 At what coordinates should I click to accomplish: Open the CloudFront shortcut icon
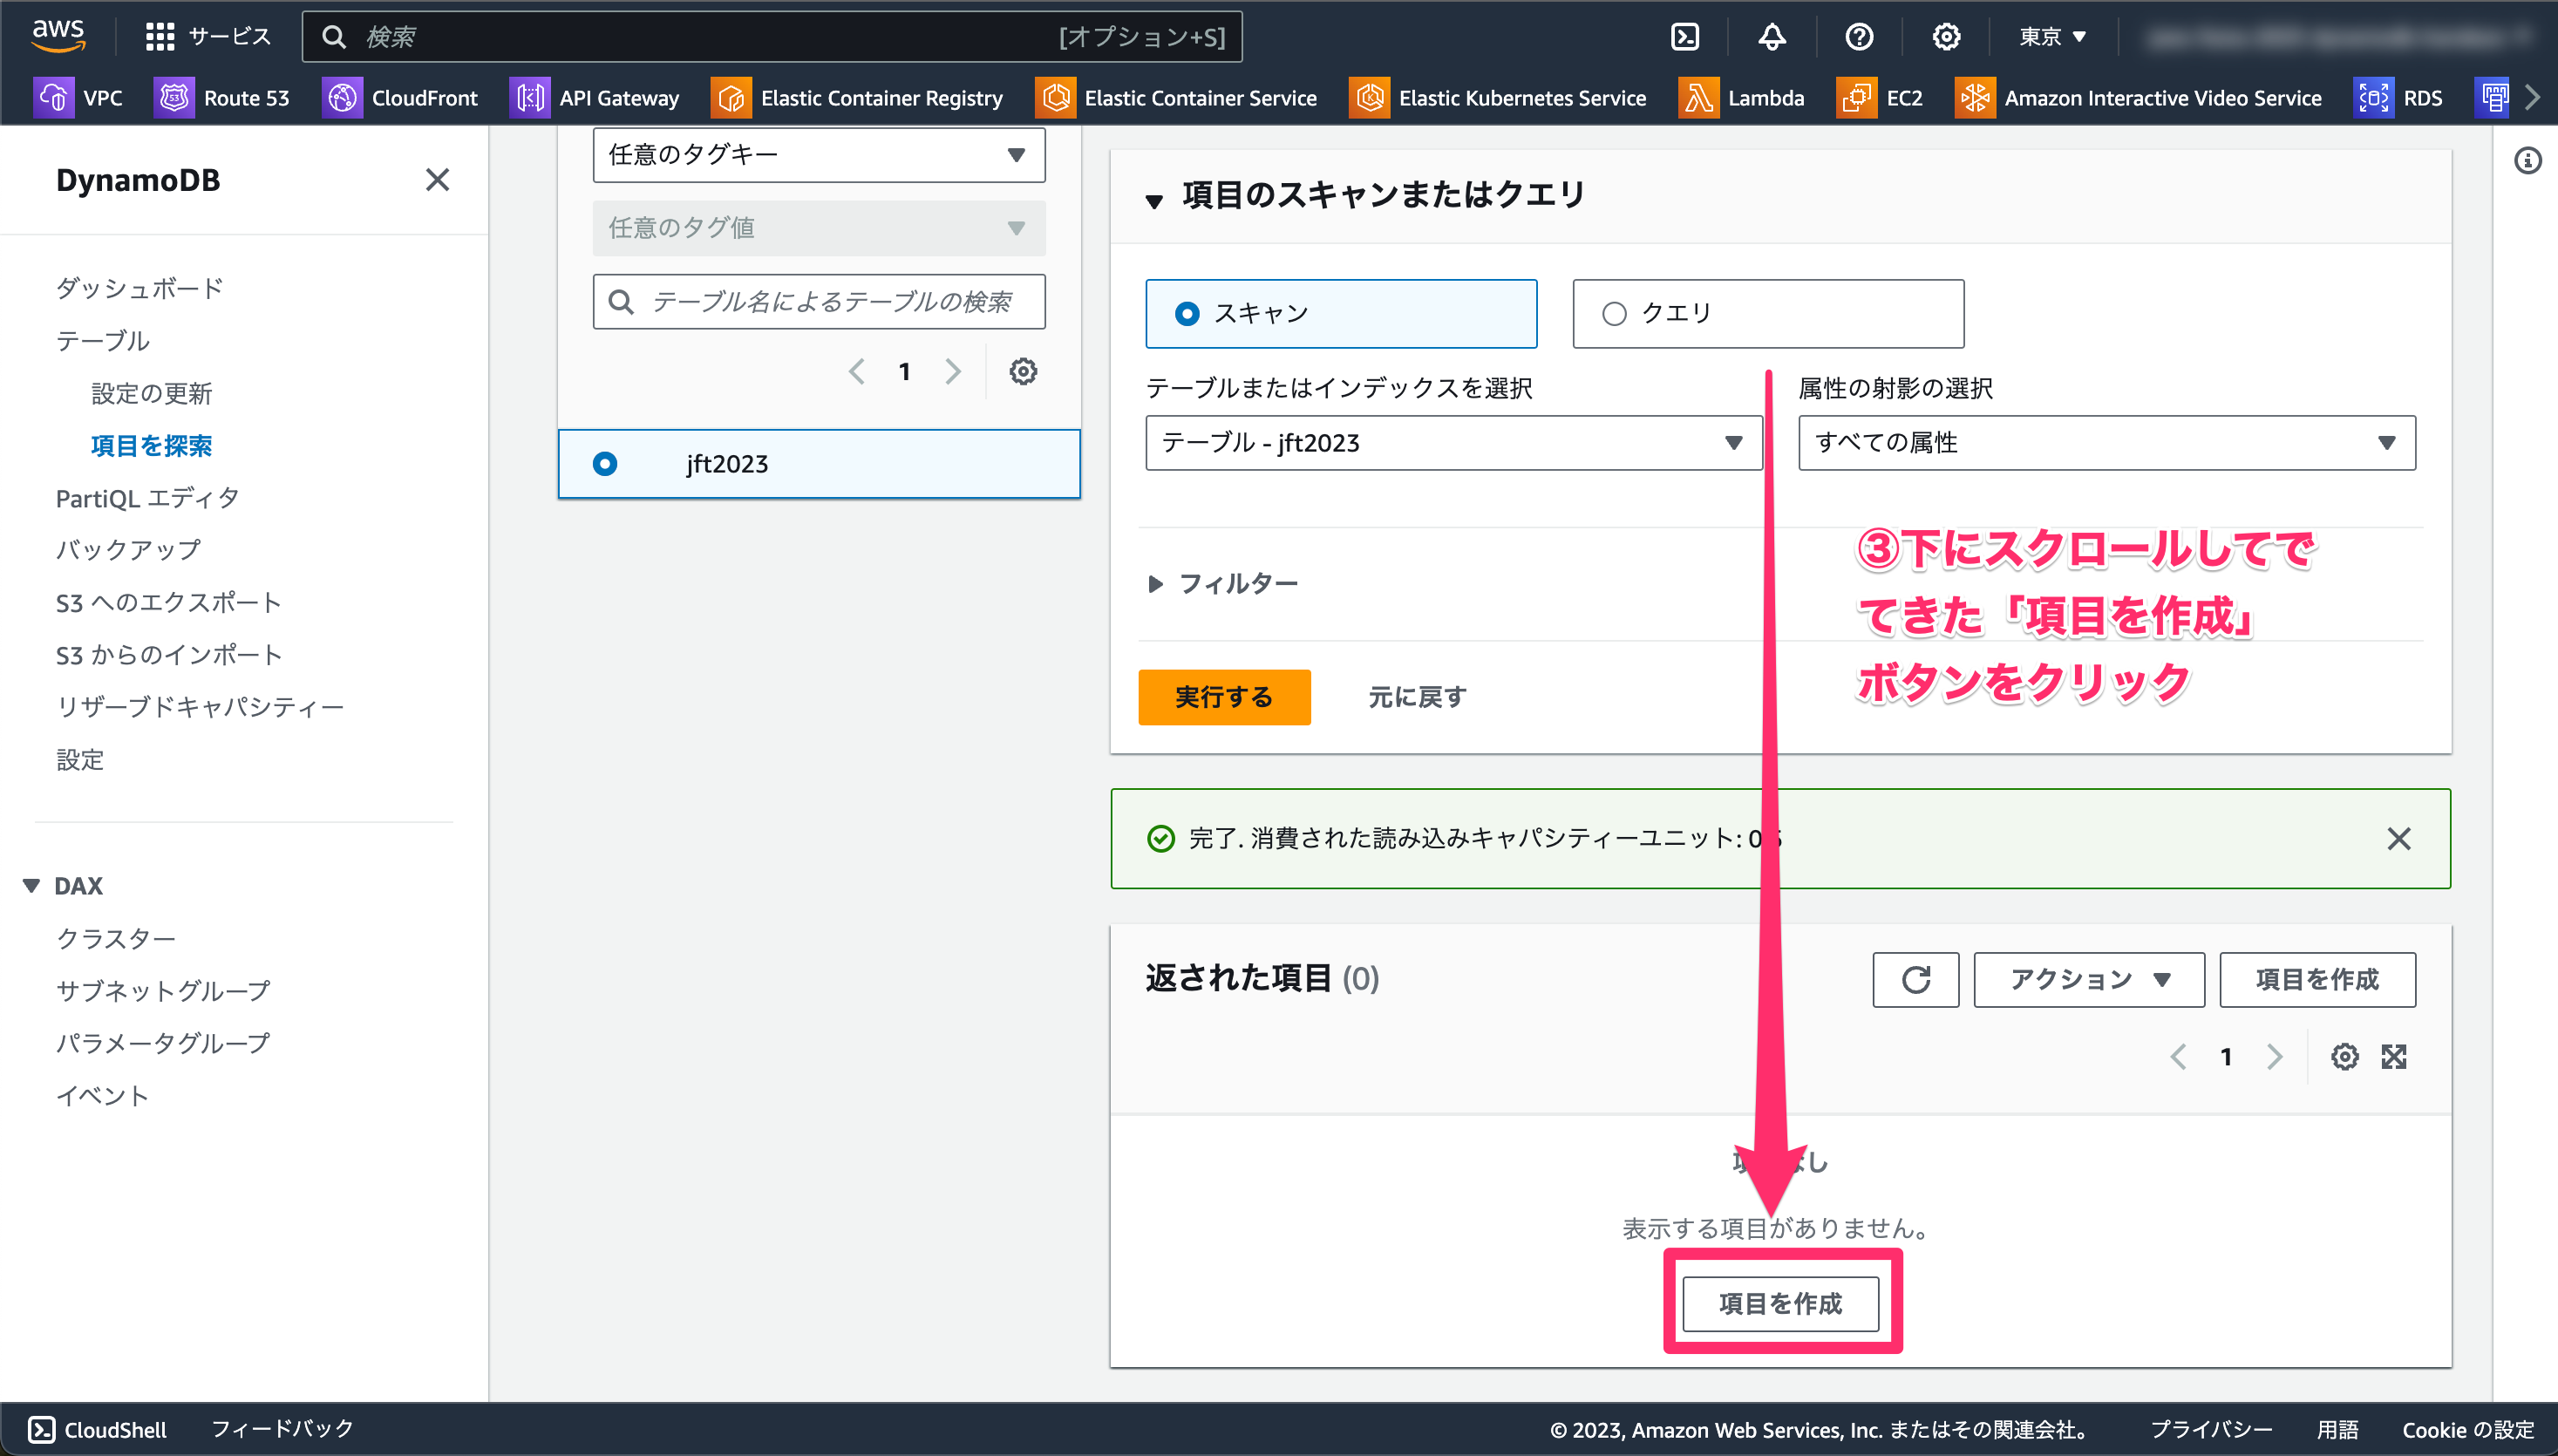342,98
